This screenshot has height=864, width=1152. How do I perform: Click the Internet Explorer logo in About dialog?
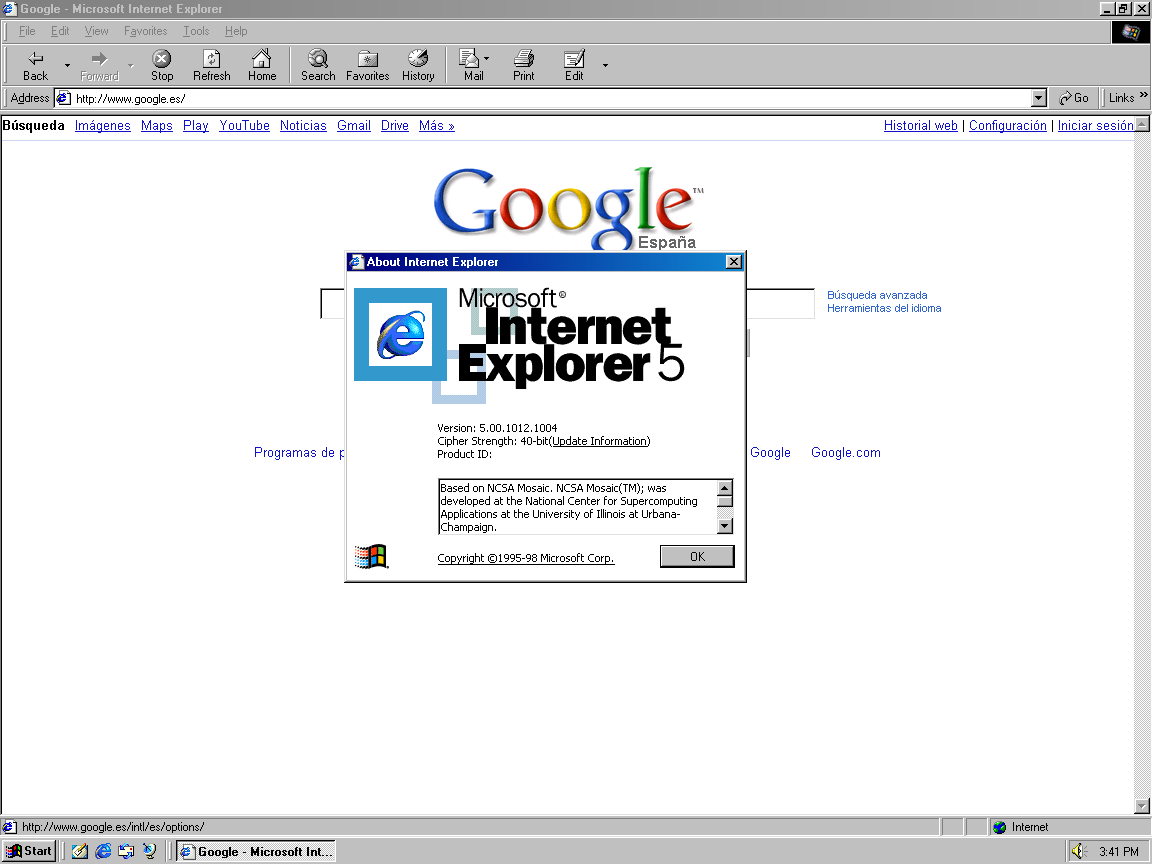click(400, 334)
